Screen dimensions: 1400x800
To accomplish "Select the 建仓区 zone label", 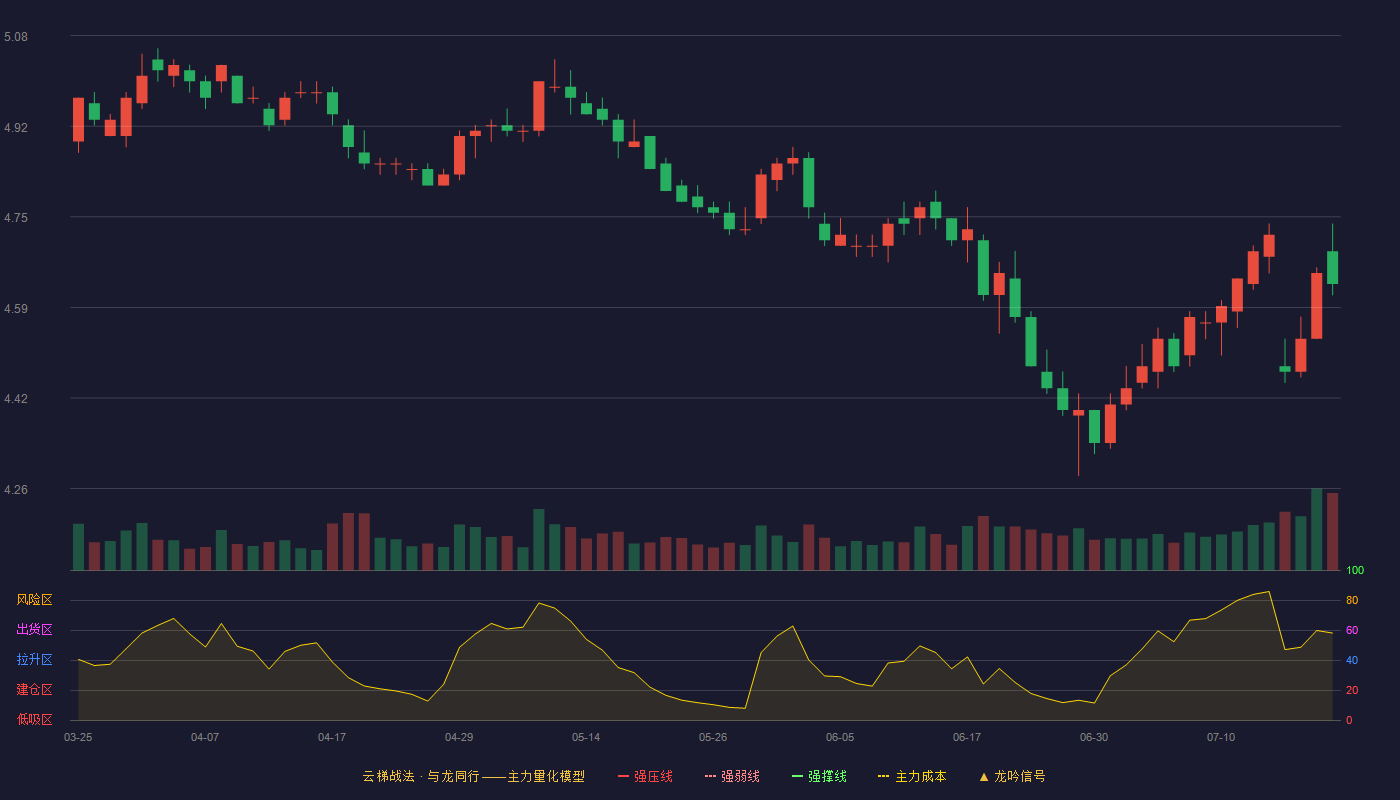I will pyautogui.click(x=34, y=690).
